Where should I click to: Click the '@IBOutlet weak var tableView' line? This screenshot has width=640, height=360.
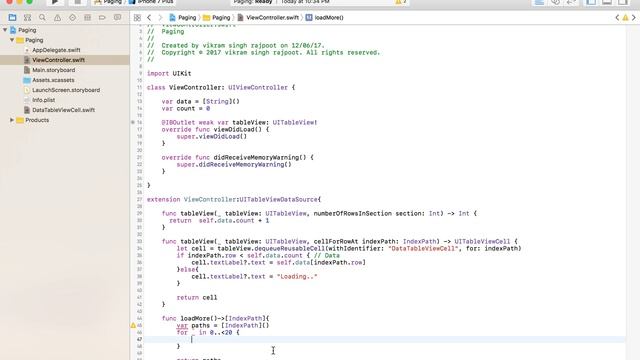239,122
